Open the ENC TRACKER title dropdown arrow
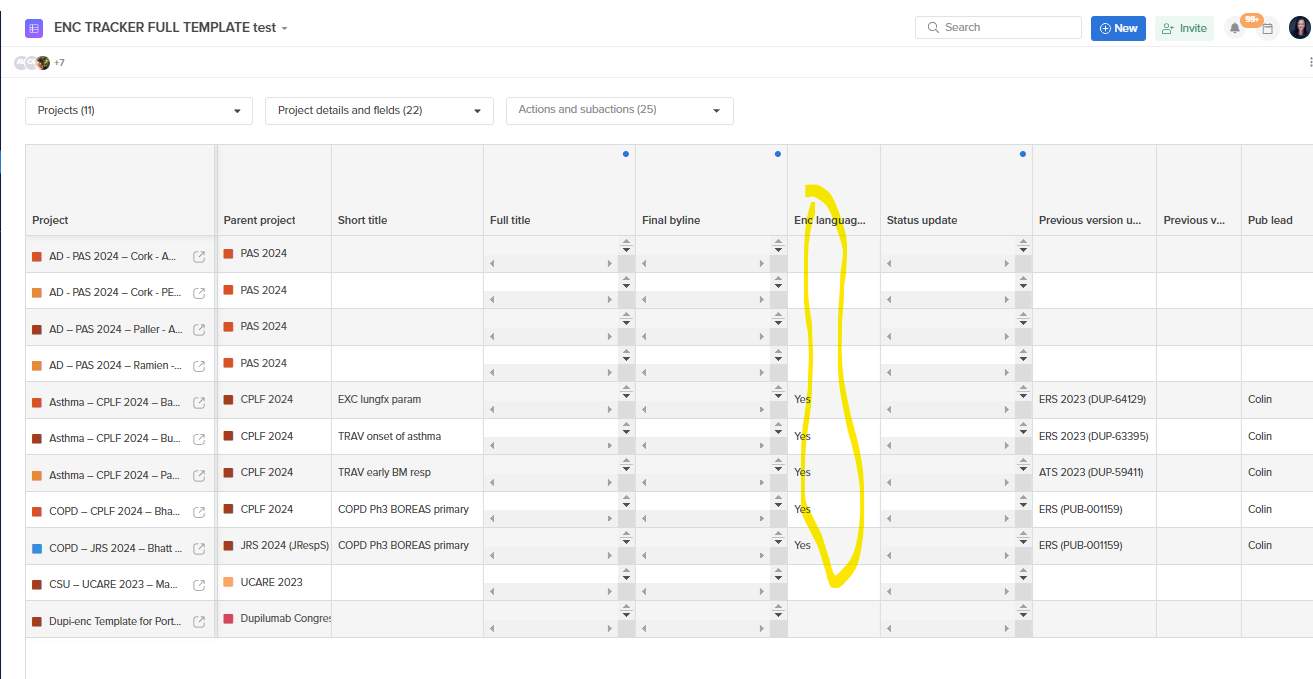This screenshot has height=679, width=1313. click(285, 29)
